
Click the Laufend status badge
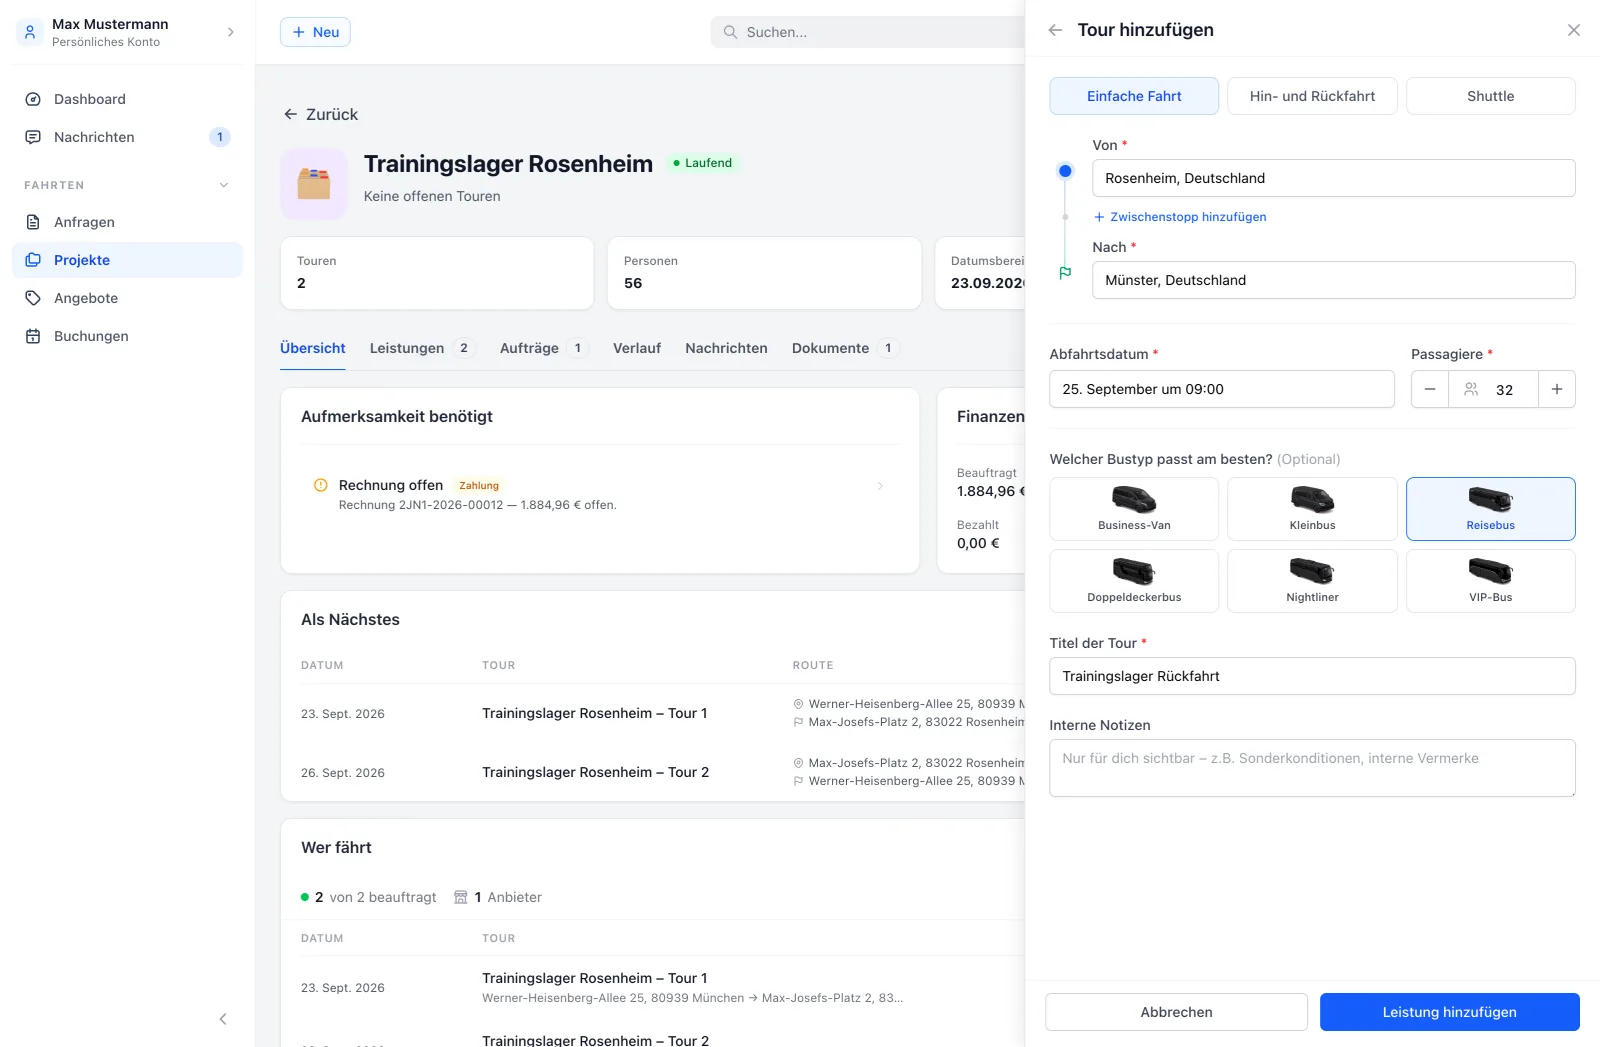(703, 163)
